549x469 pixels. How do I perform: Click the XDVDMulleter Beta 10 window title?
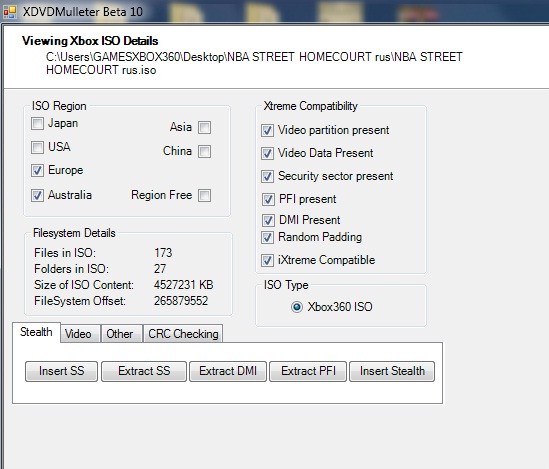83,12
